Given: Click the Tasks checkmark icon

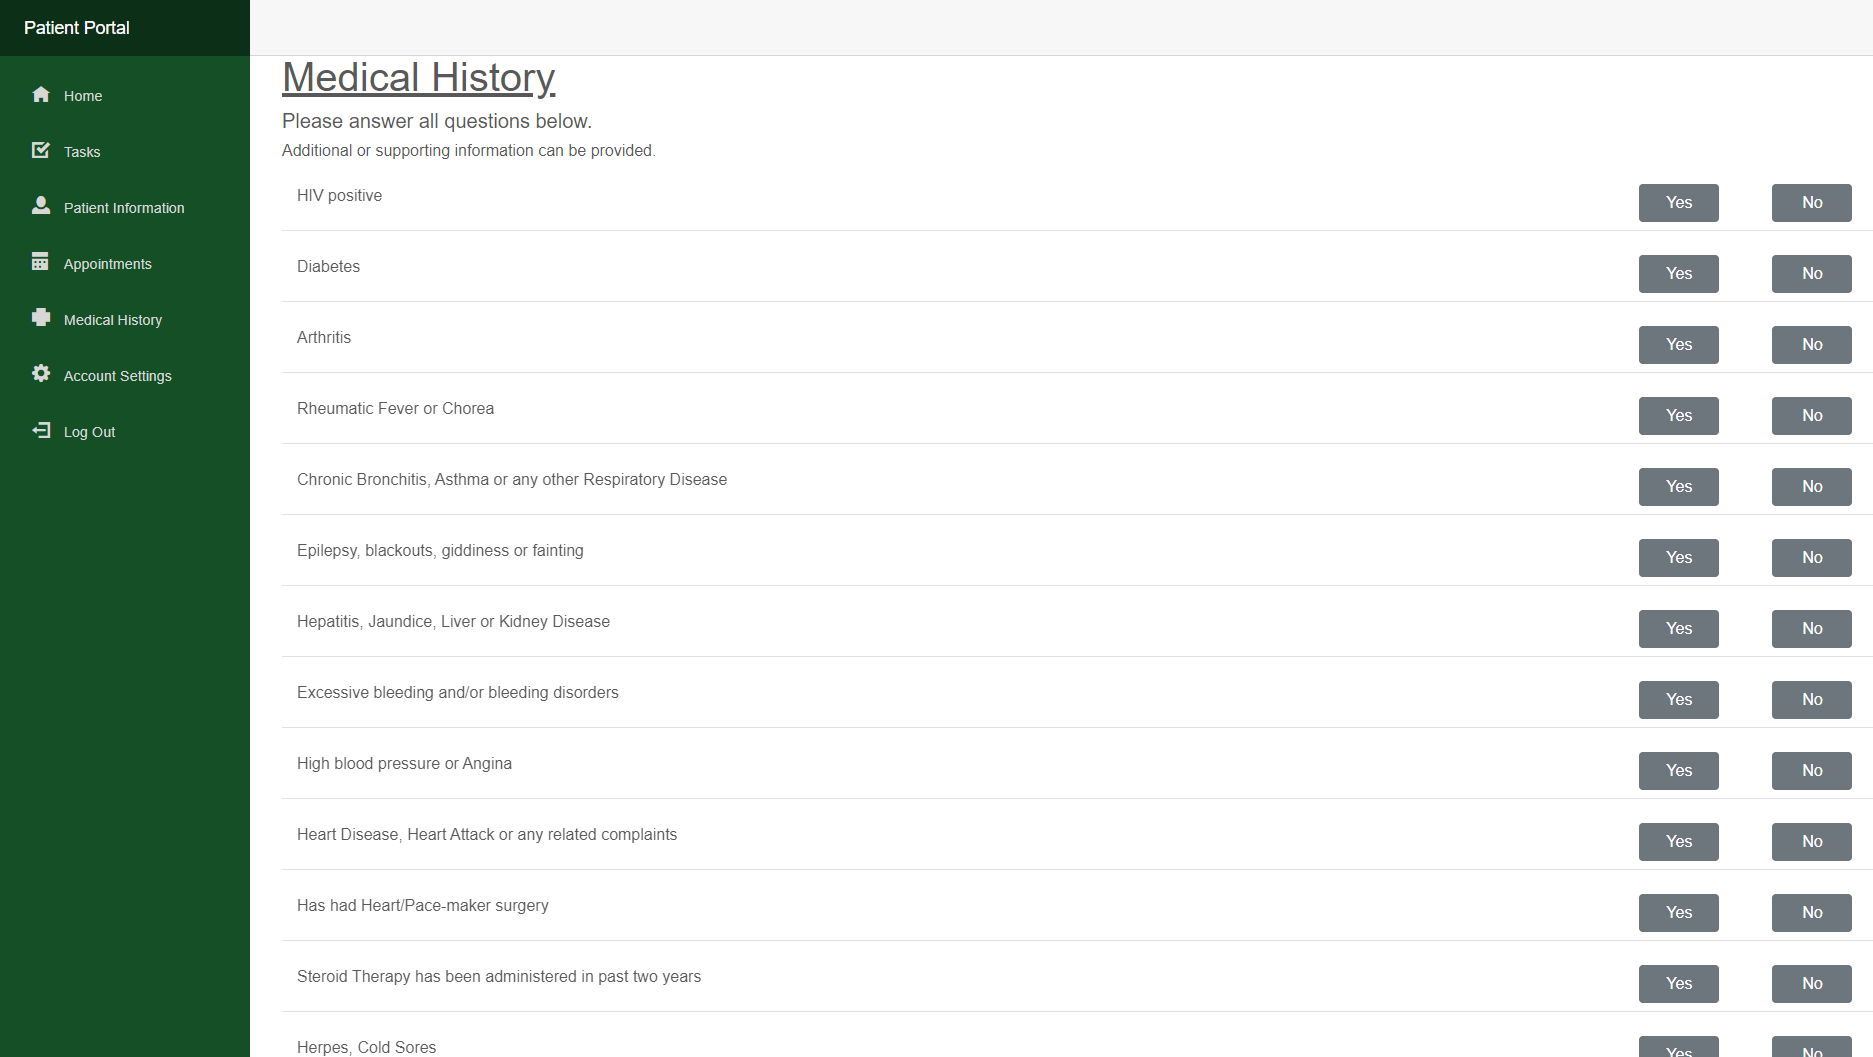Looking at the screenshot, I should (41, 150).
